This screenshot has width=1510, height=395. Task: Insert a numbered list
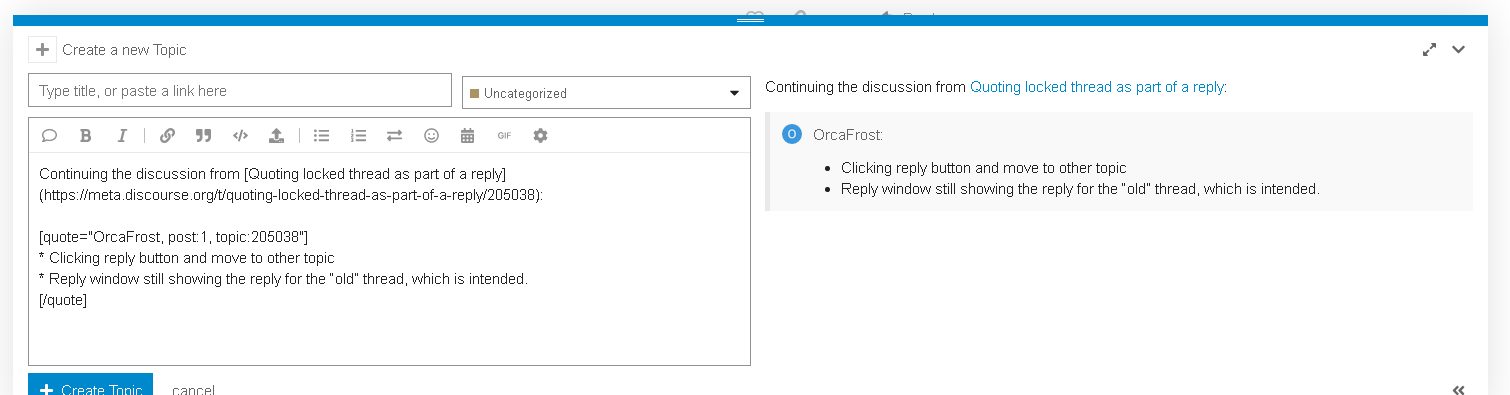[x=358, y=135]
